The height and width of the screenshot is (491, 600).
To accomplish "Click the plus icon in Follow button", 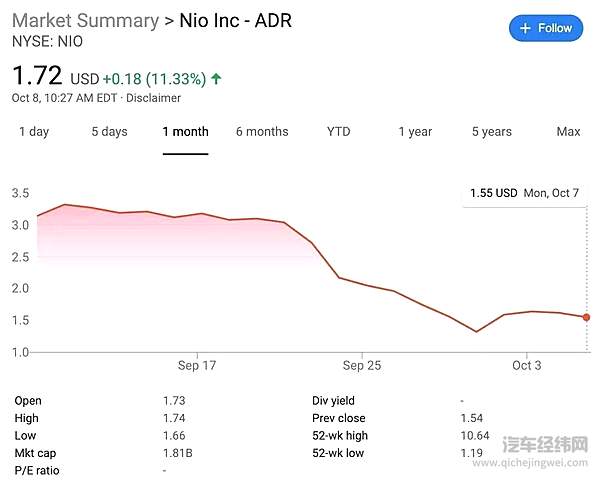I will (526, 28).
